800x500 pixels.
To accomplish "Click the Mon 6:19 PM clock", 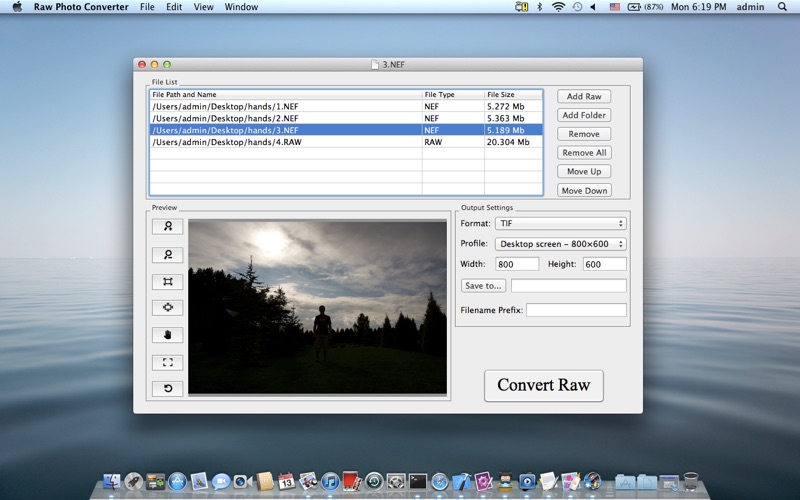I will pyautogui.click(x=698, y=7).
